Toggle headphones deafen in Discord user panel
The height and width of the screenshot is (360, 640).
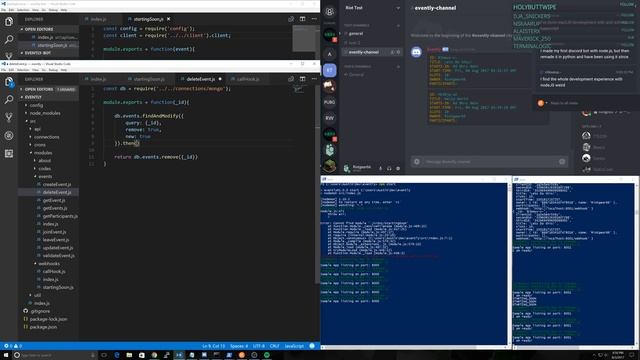[x=389, y=168]
